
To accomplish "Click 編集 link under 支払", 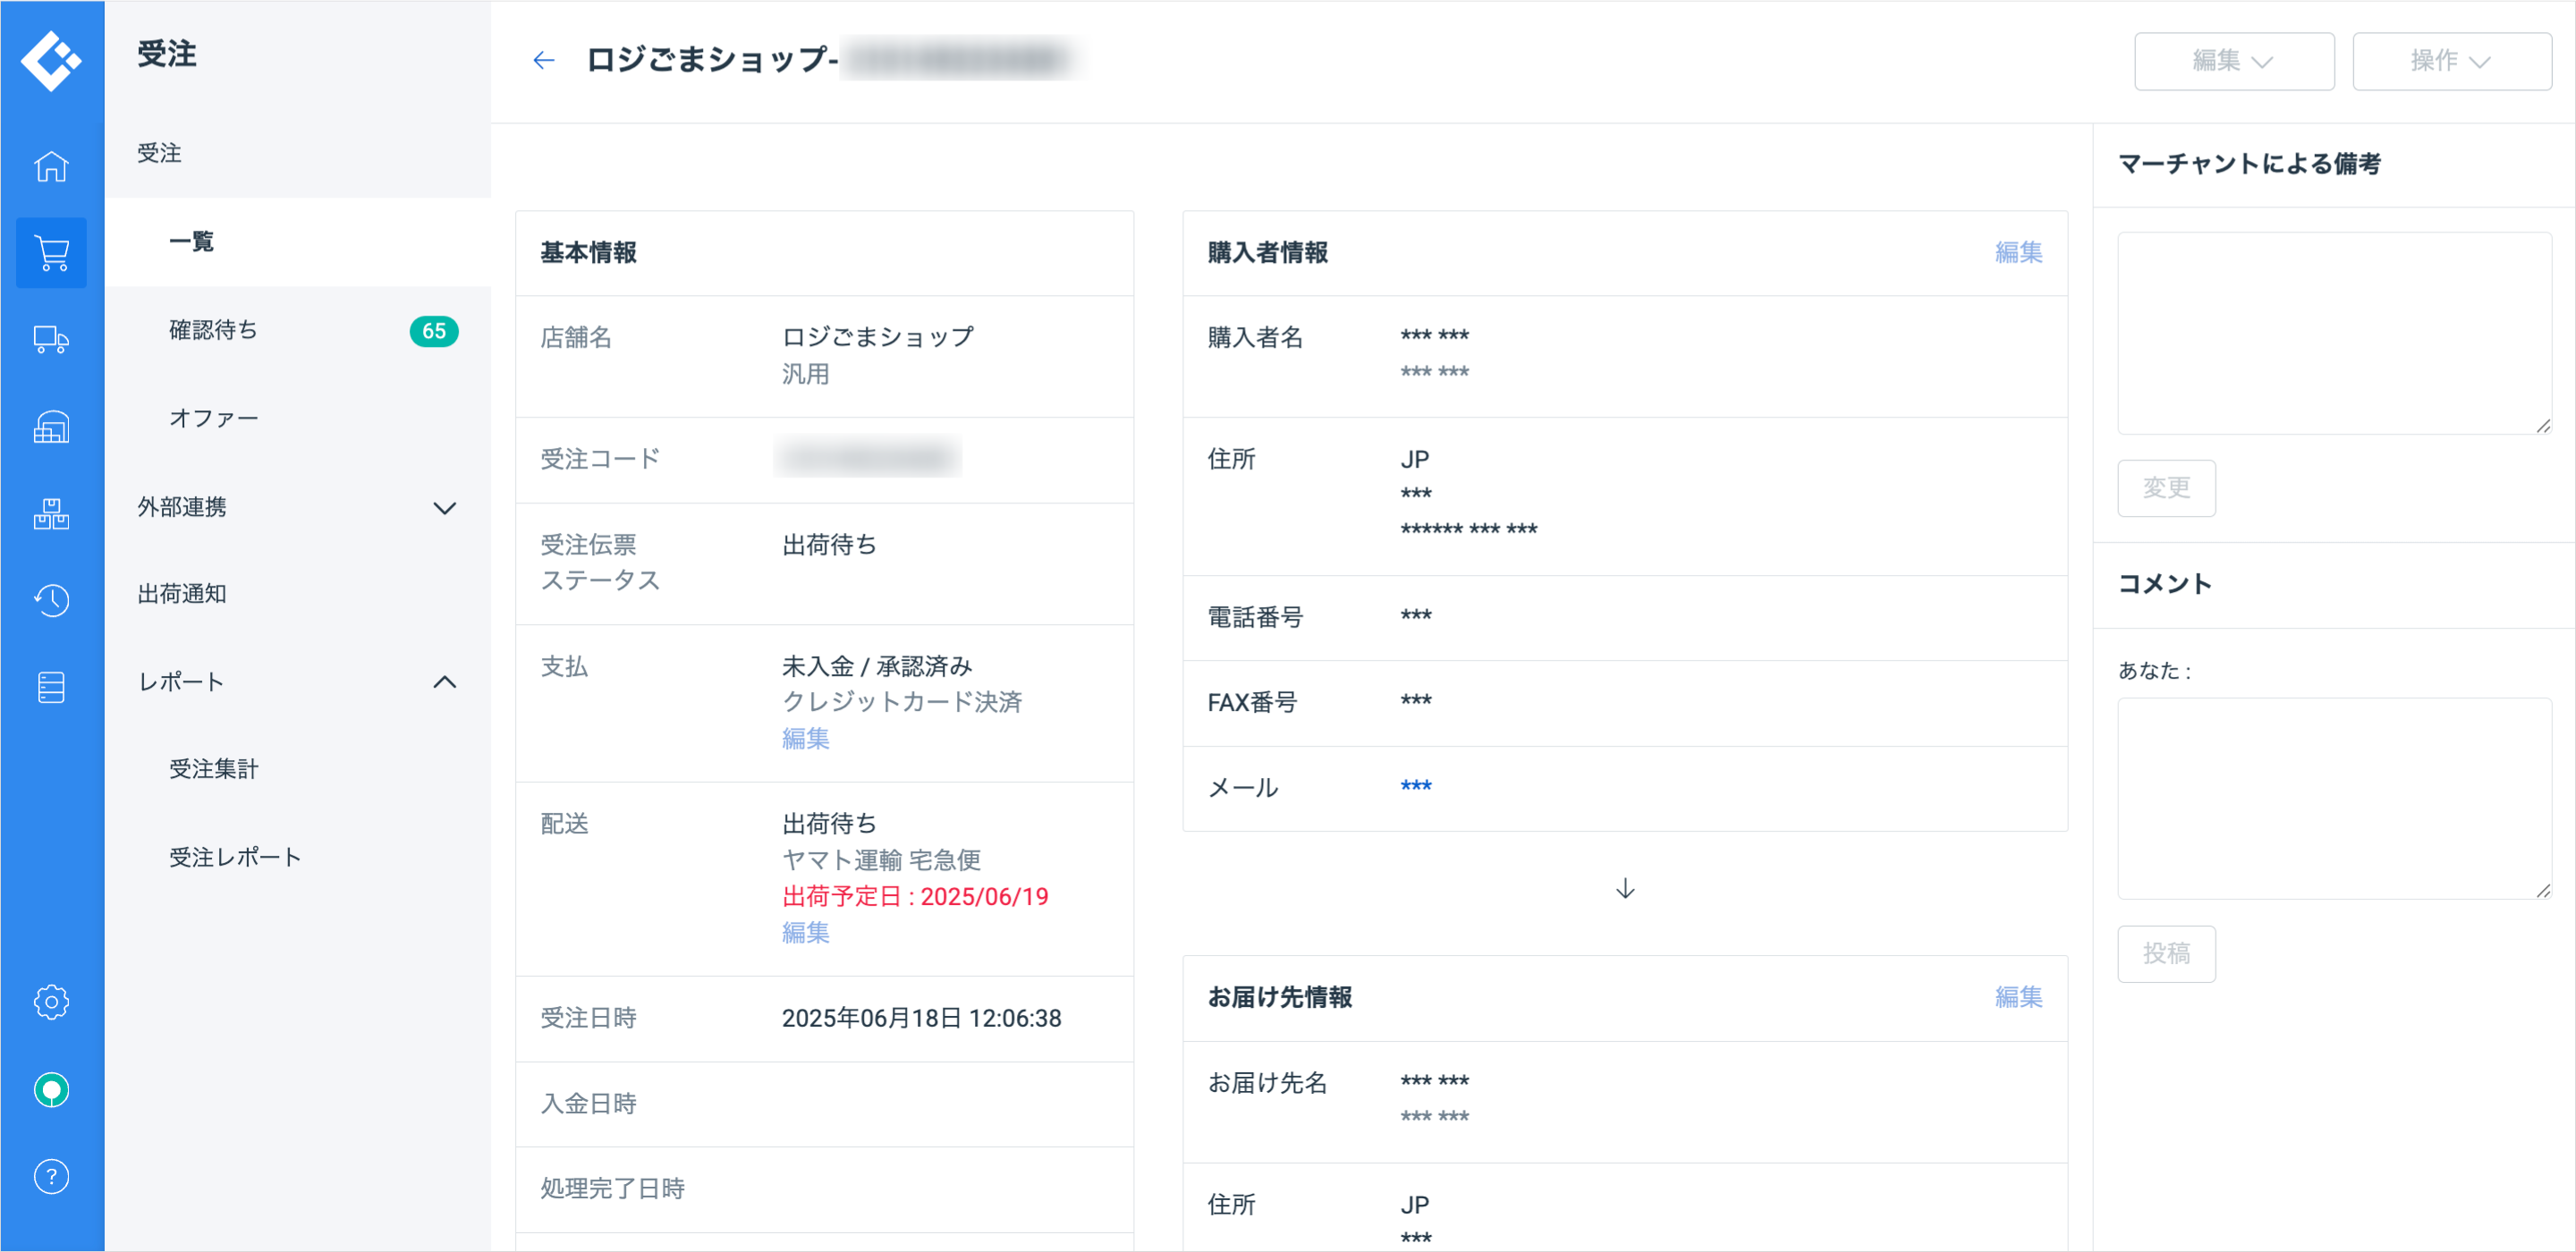I will point(805,738).
